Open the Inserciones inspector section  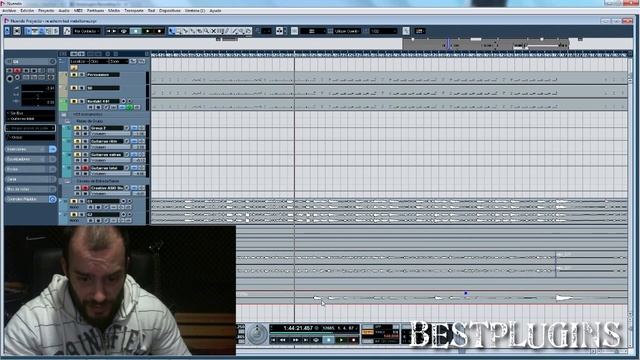[x=26, y=149]
